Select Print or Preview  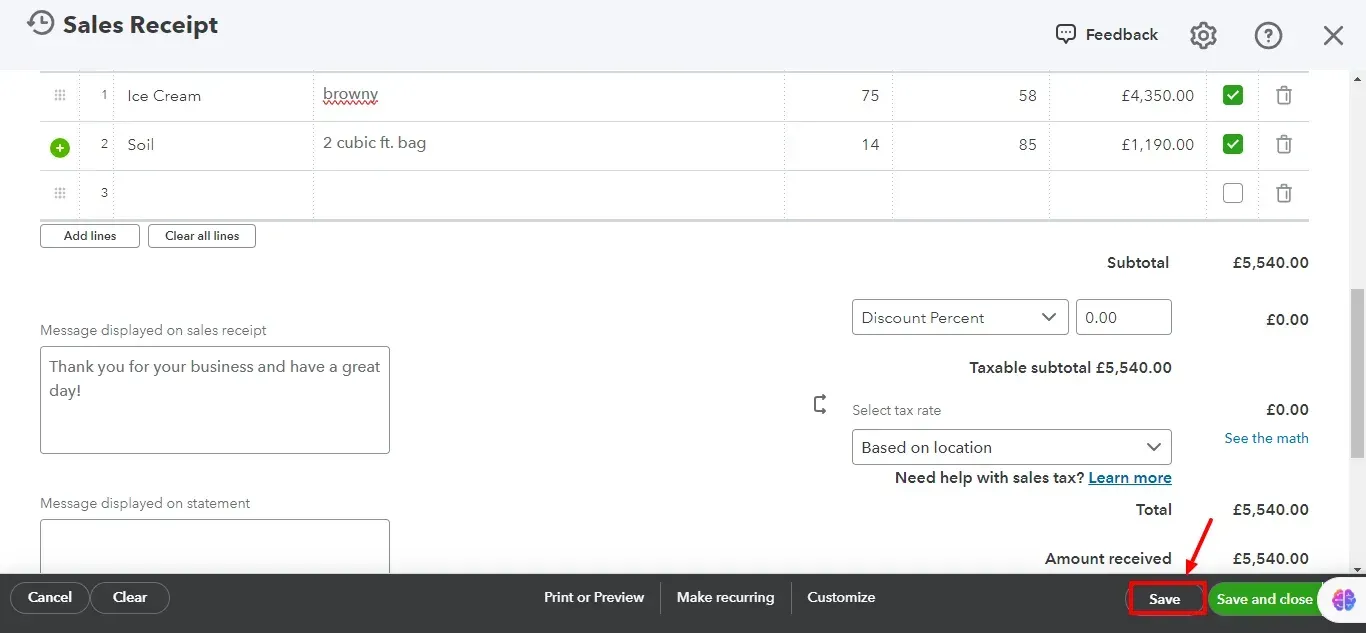(594, 597)
